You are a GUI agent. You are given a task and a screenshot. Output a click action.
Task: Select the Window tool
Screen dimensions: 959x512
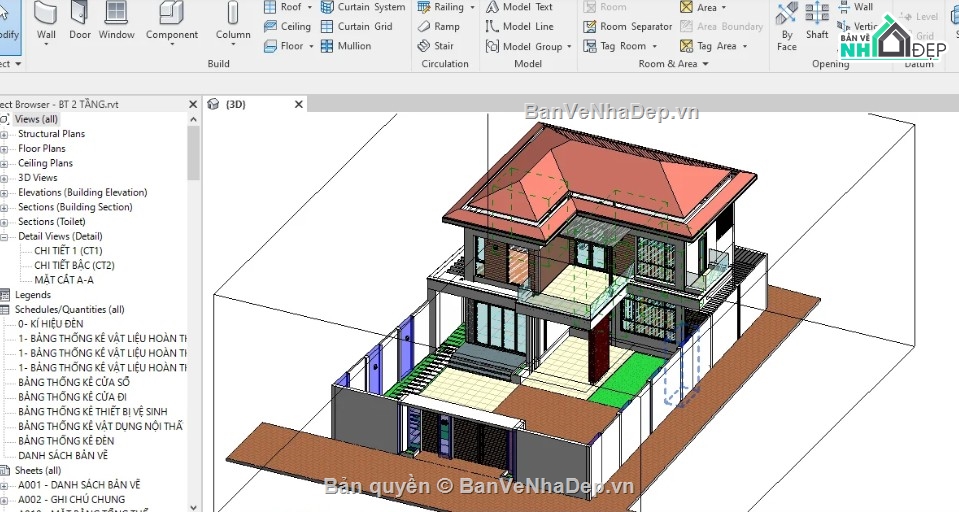tap(116, 21)
